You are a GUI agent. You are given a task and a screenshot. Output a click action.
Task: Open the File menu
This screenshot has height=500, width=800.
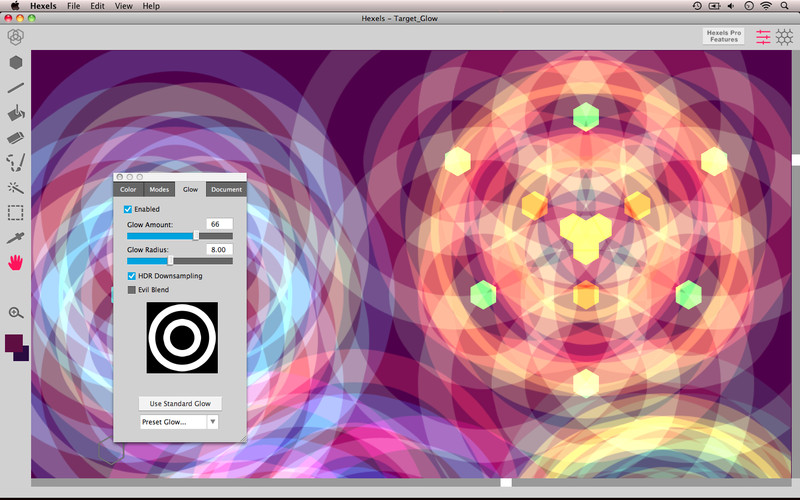click(73, 6)
